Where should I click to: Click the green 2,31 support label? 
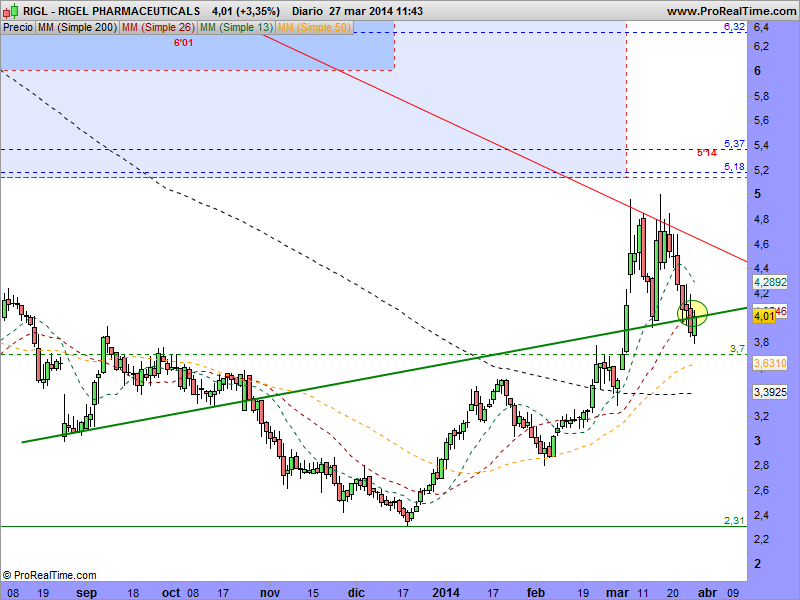pos(734,520)
